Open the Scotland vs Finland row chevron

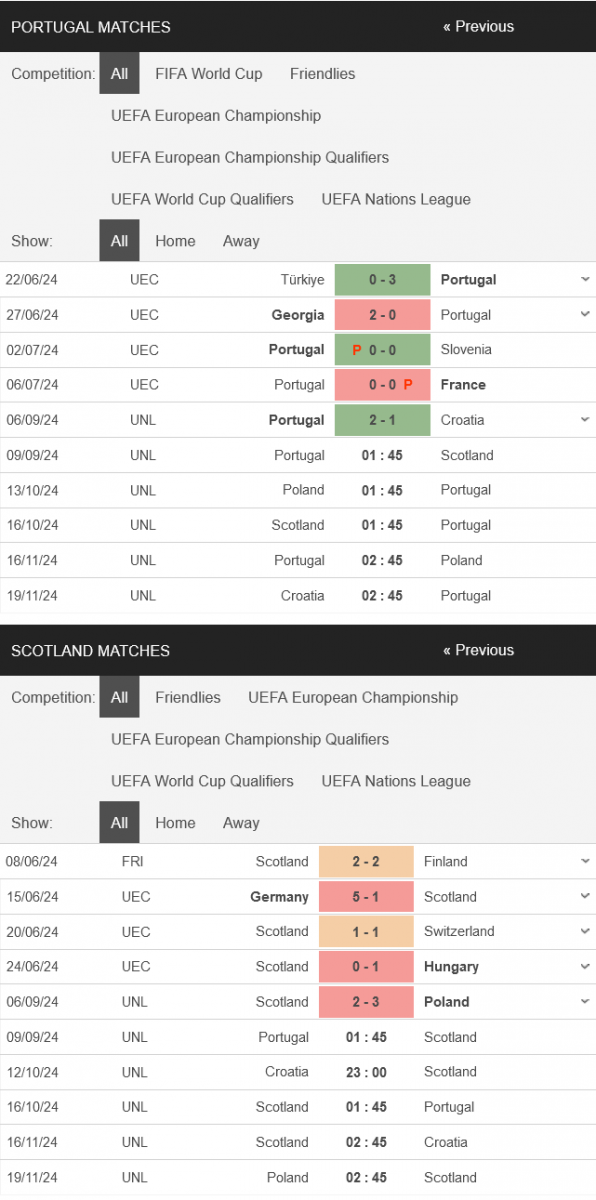pyautogui.click(x=585, y=861)
